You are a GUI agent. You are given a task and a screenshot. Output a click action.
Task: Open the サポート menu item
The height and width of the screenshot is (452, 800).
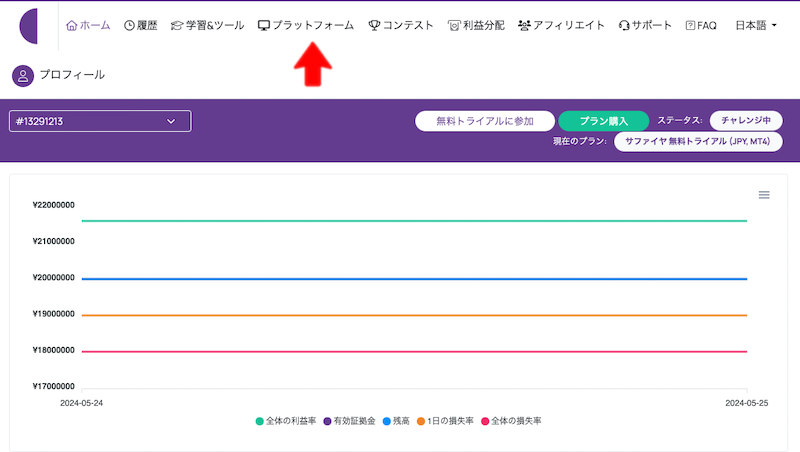(x=645, y=26)
